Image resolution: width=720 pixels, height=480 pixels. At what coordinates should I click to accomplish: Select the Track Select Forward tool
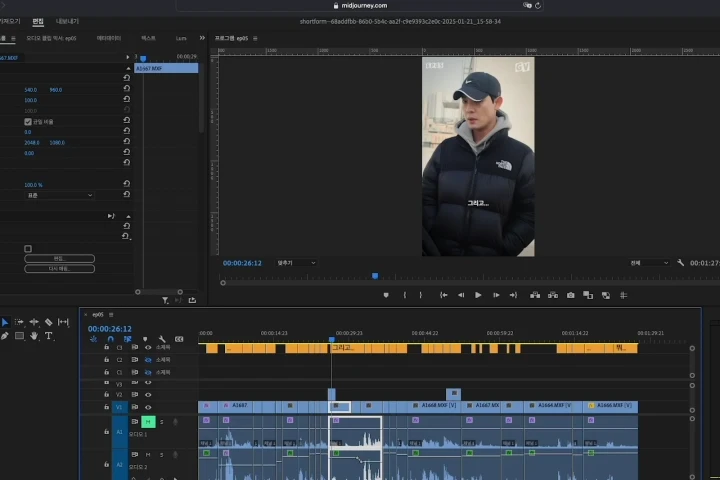tap(19, 322)
